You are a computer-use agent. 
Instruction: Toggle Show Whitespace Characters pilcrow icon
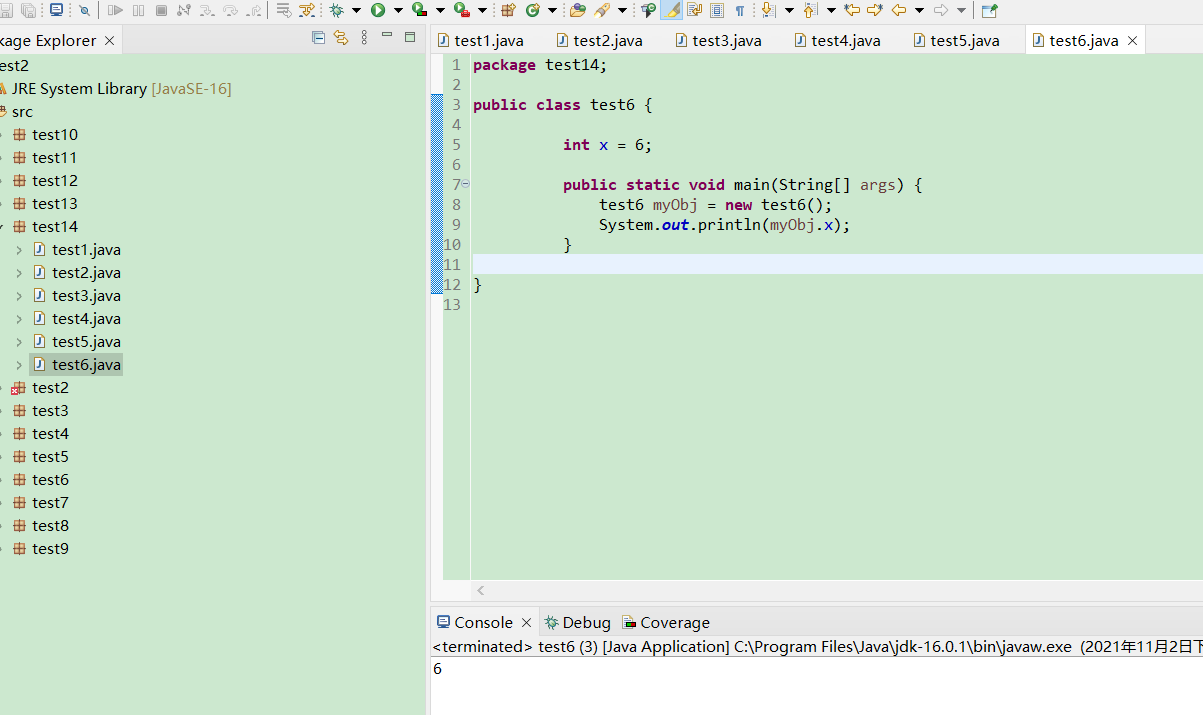(740, 10)
